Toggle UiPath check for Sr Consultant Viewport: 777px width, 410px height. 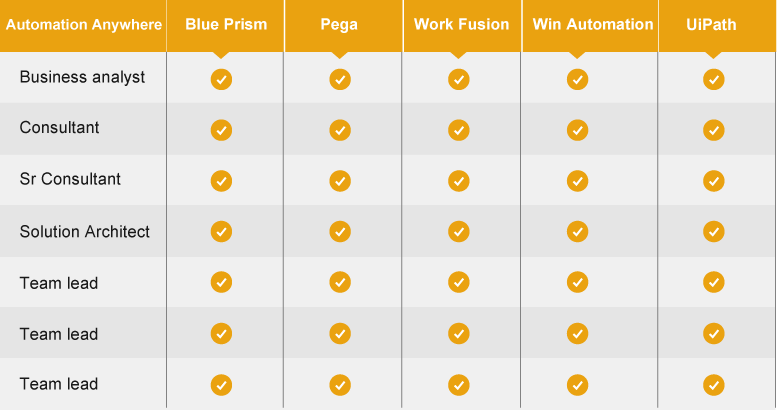[x=714, y=180]
